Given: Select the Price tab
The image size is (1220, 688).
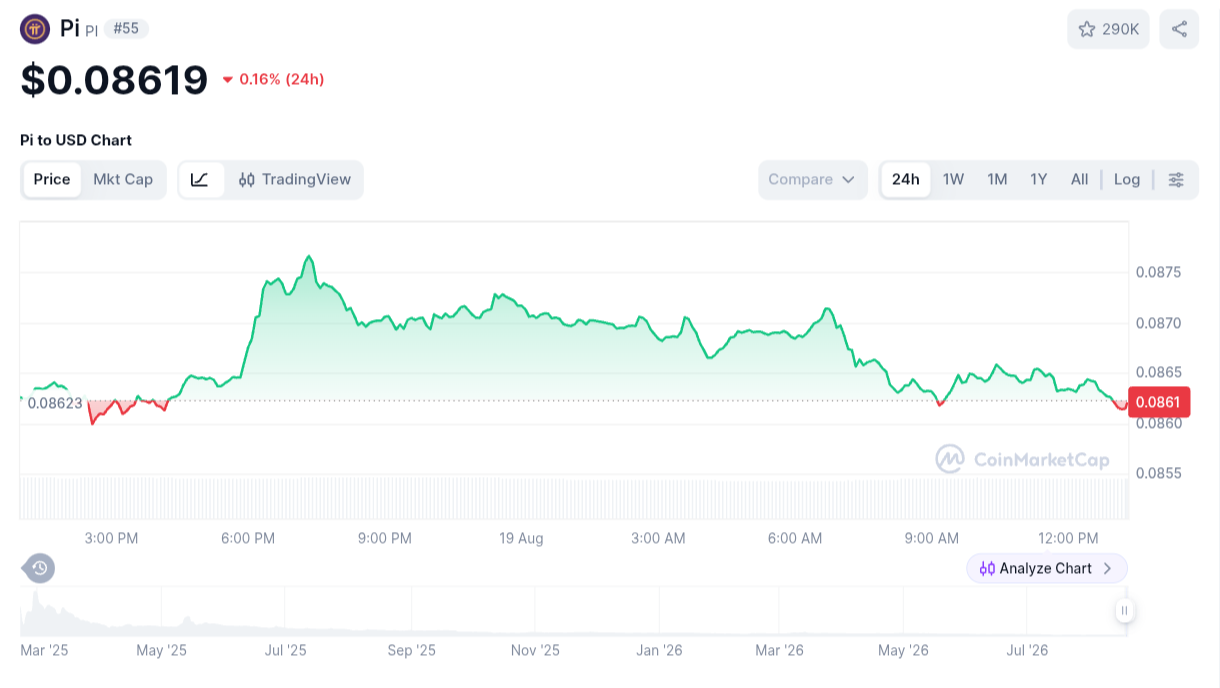Looking at the screenshot, I should point(52,180).
